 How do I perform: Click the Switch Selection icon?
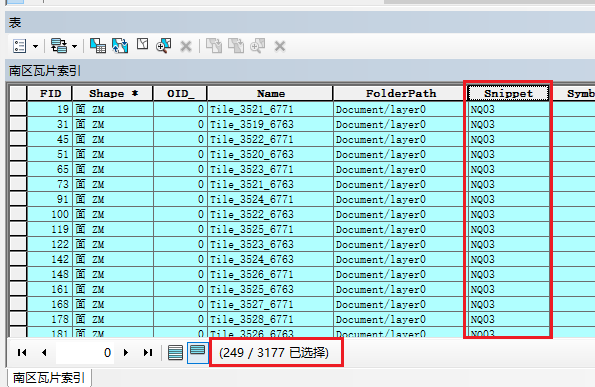click(x=120, y=46)
